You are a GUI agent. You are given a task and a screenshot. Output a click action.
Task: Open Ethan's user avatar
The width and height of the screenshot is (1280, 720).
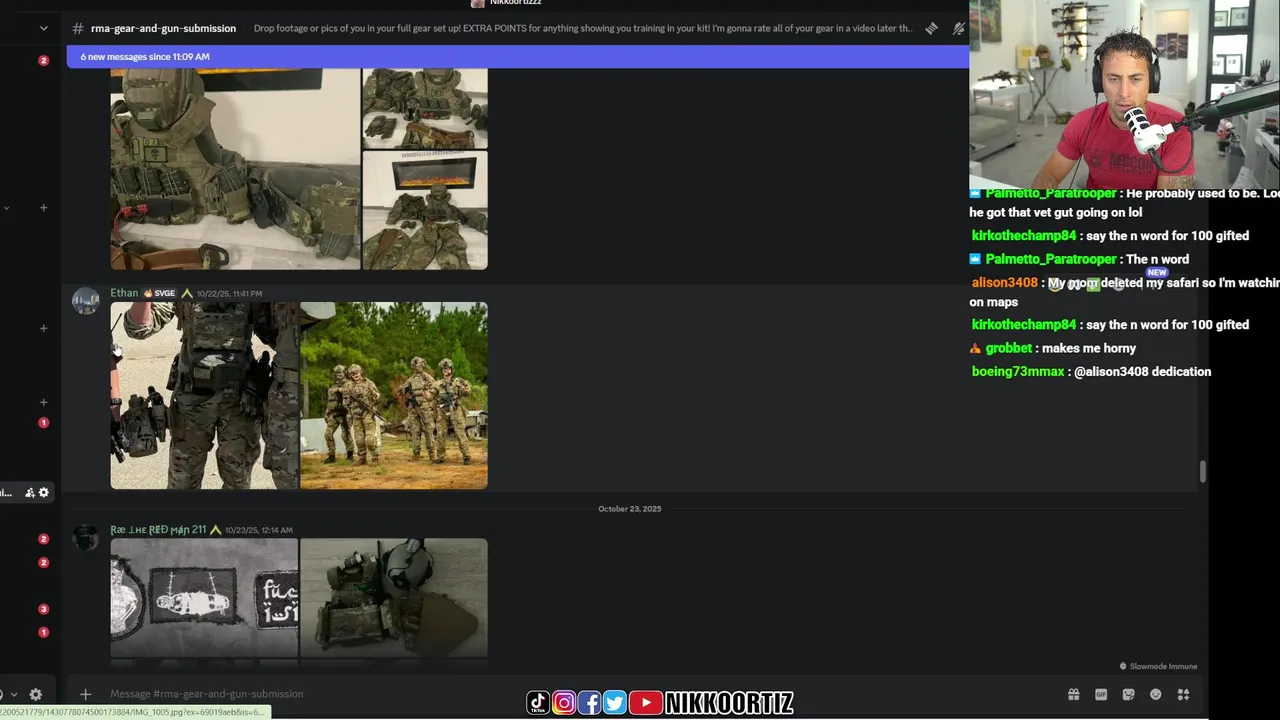click(x=86, y=301)
